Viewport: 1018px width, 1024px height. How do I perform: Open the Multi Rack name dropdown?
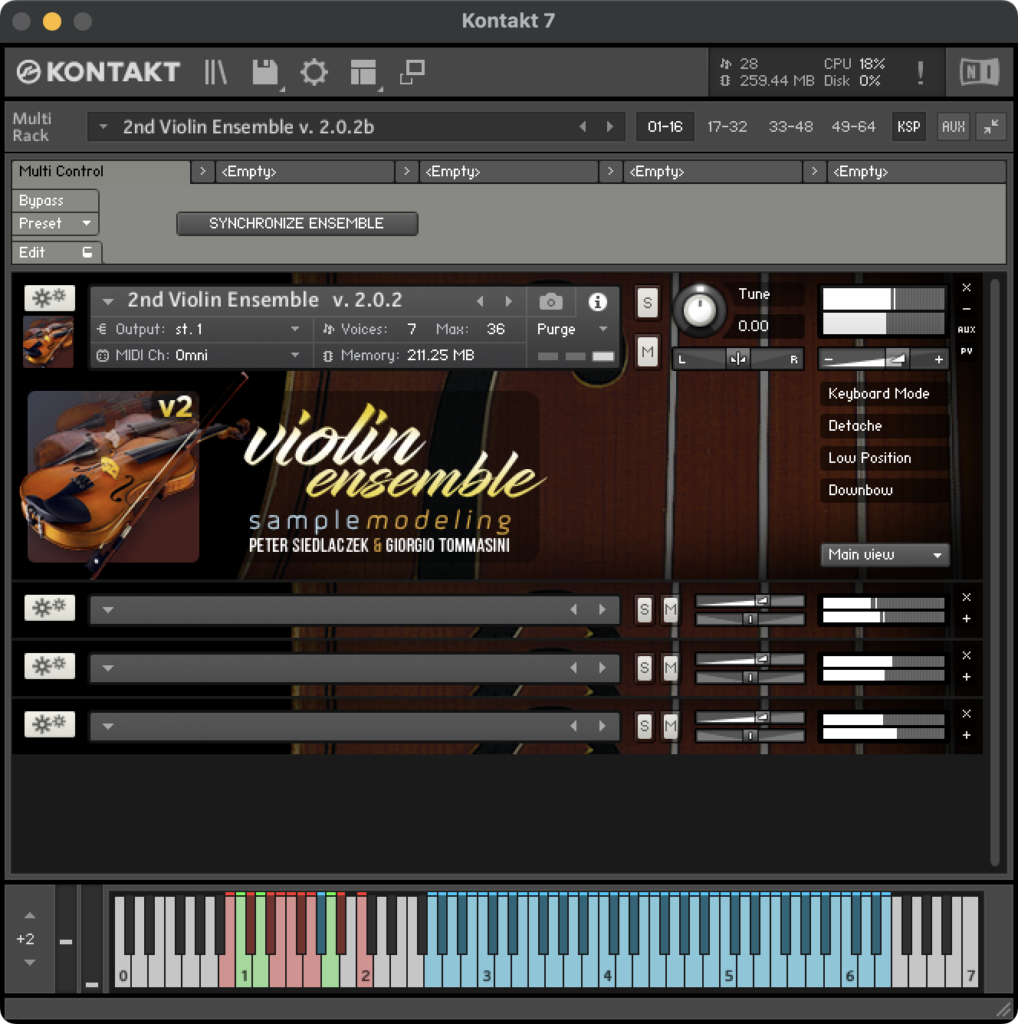(103, 126)
